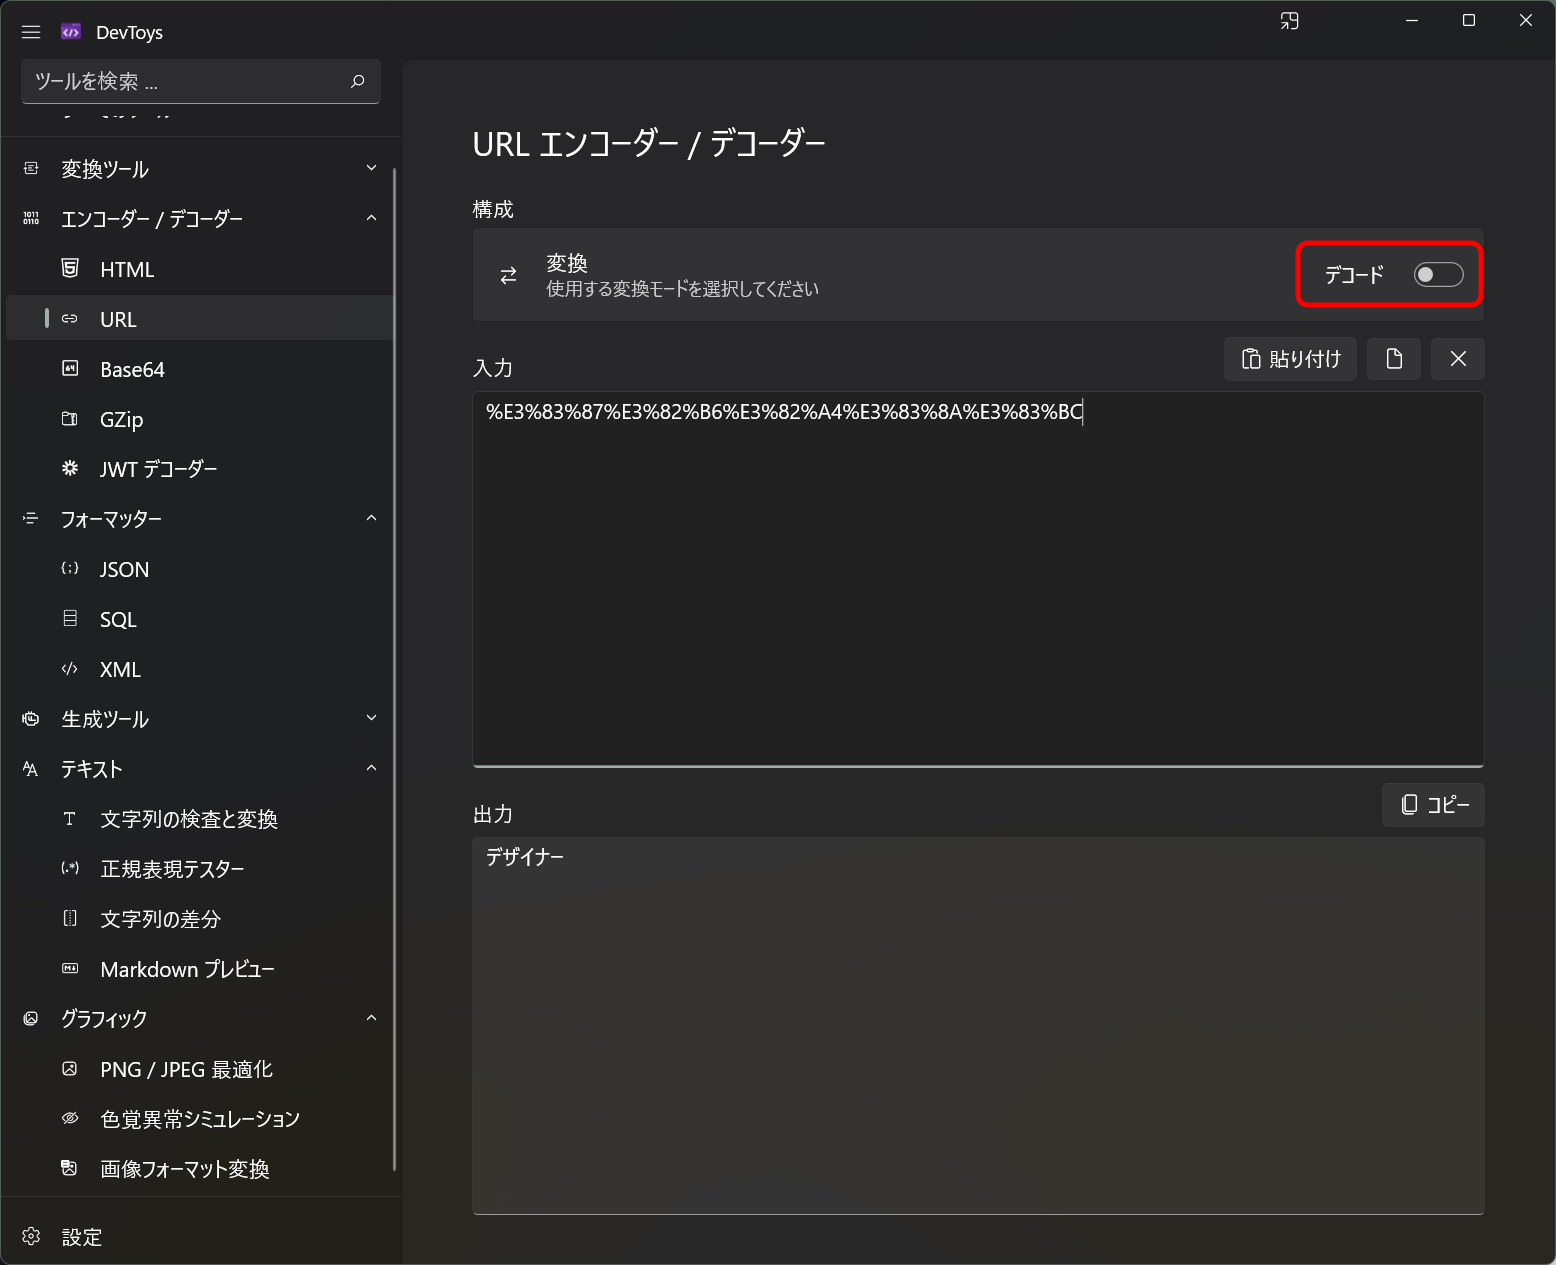Load input from a file using the file icon
This screenshot has height=1265, width=1556.
coord(1394,358)
